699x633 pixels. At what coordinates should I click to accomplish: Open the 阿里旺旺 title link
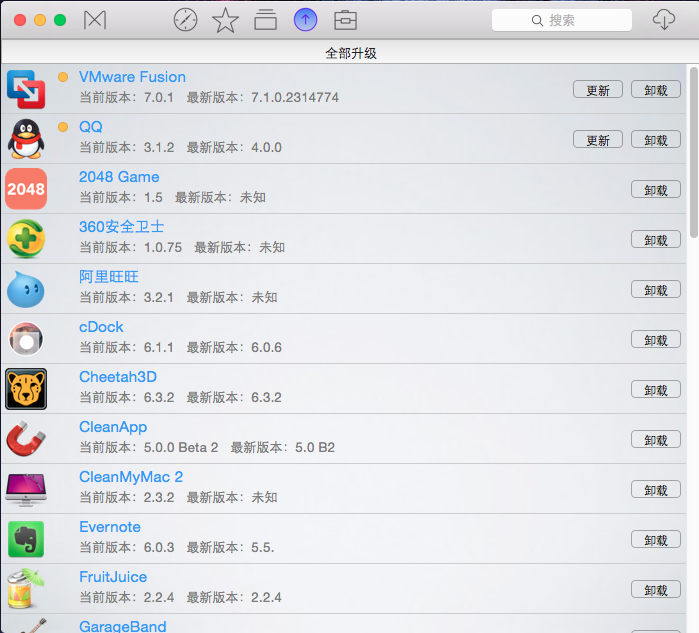coord(109,276)
